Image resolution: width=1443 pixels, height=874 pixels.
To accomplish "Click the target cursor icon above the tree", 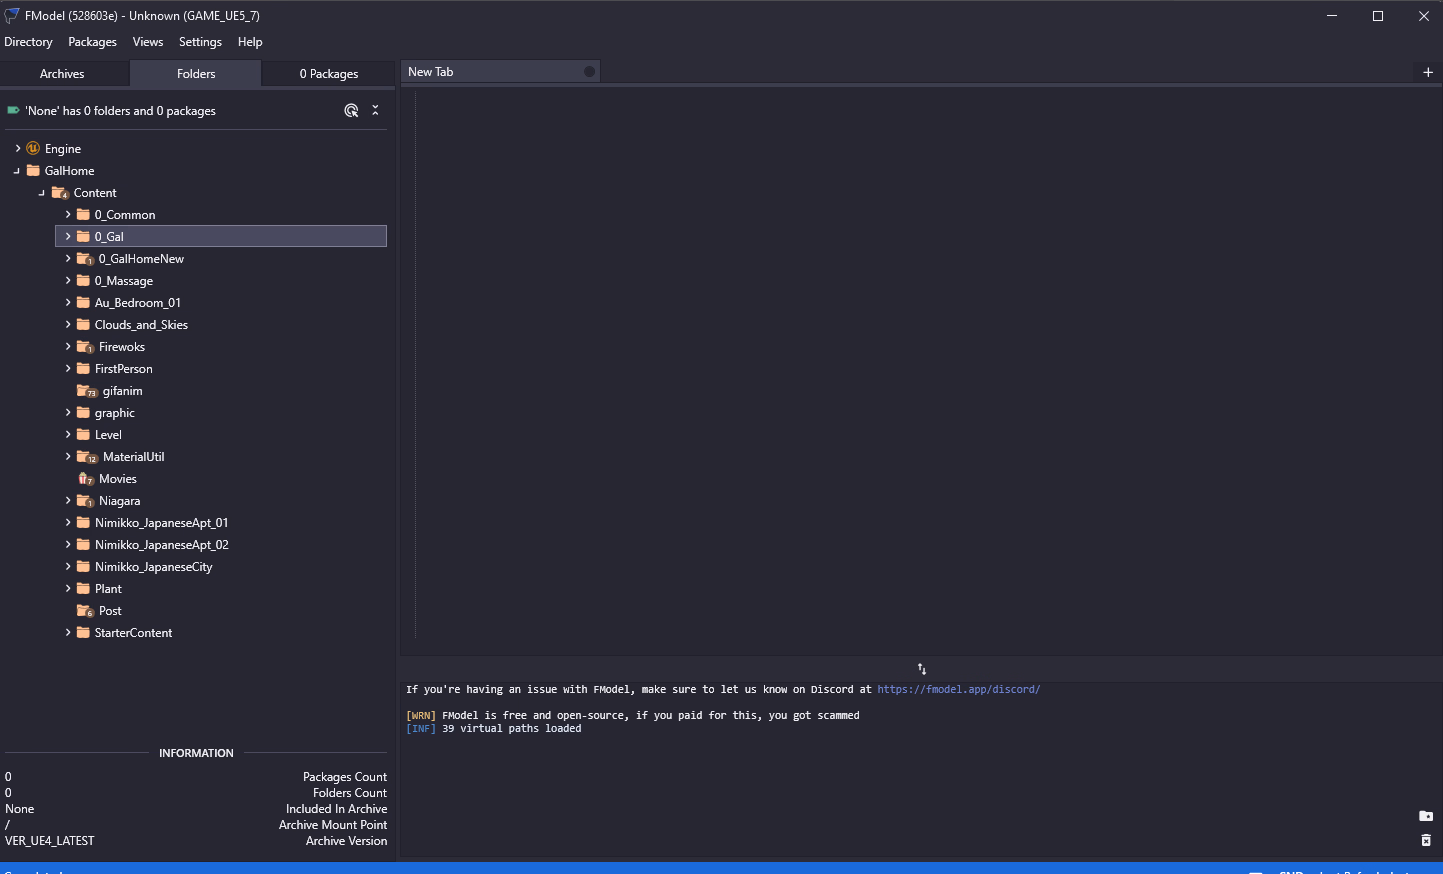I will tap(351, 110).
